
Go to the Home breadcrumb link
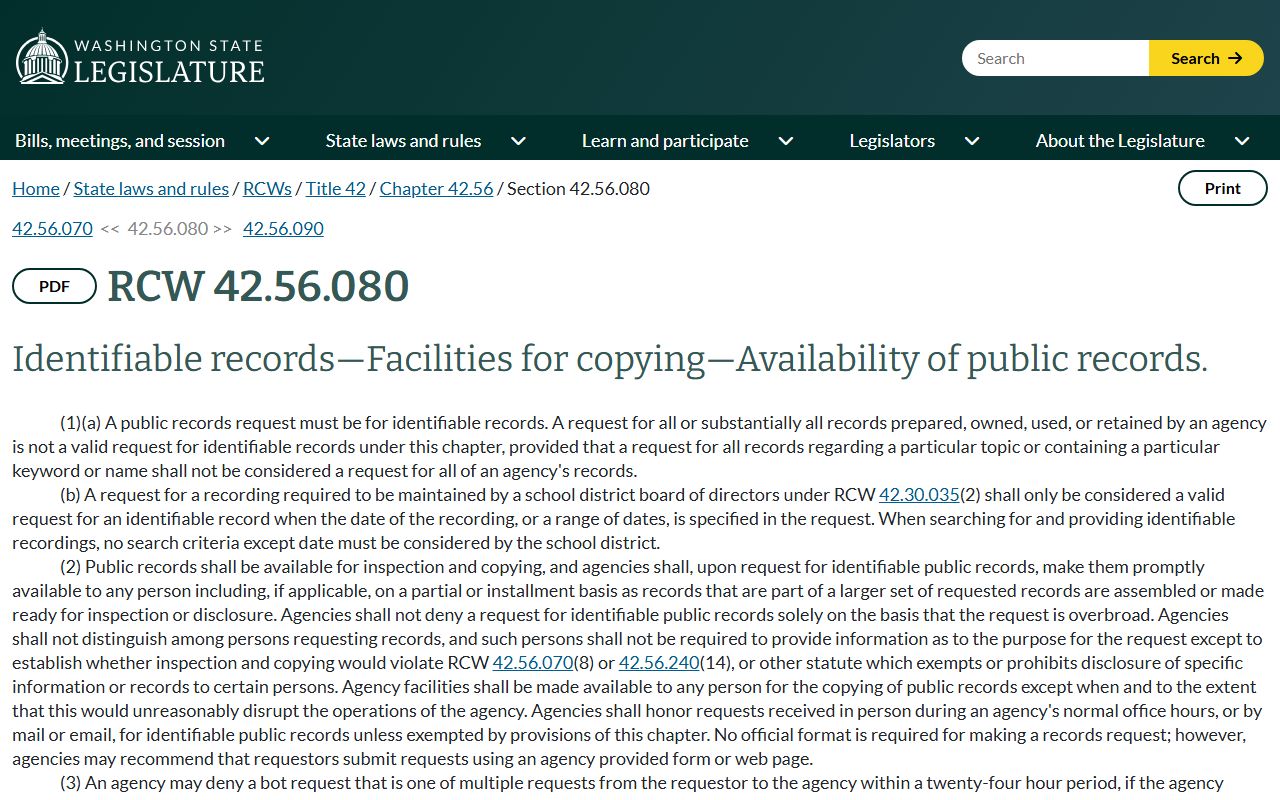click(x=36, y=188)
